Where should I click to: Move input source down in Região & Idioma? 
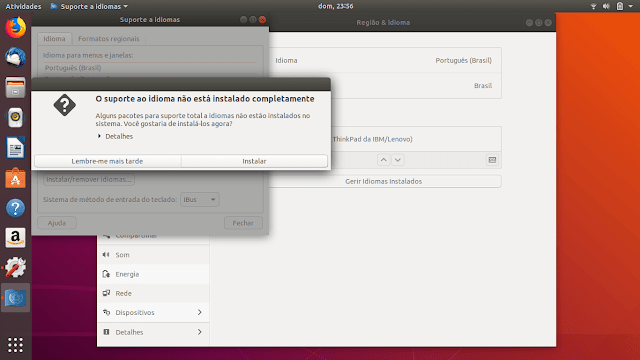point(398,160)
